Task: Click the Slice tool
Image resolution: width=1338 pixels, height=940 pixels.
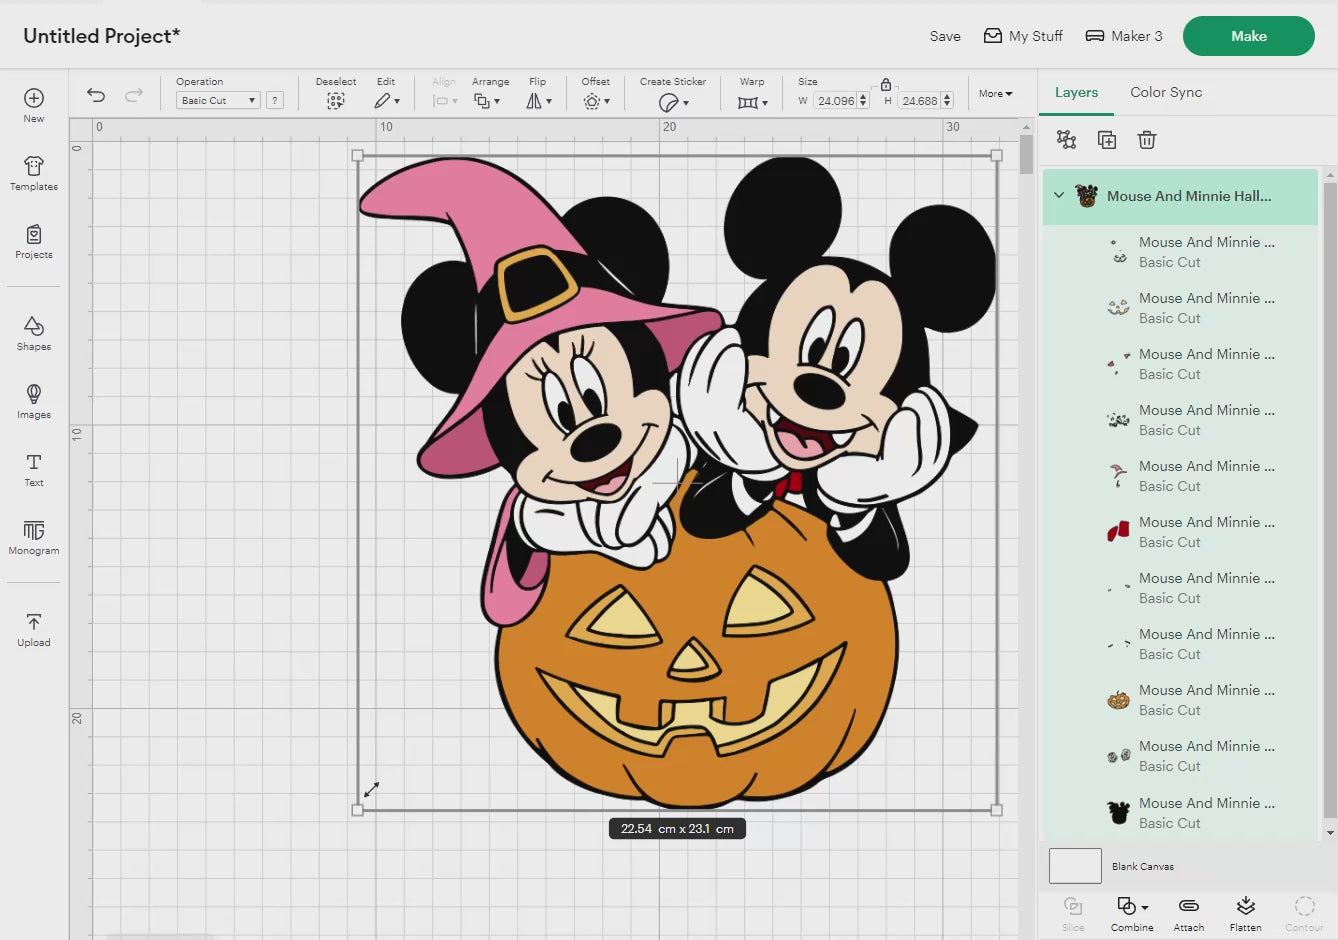Action: (x=1073, y=913)
